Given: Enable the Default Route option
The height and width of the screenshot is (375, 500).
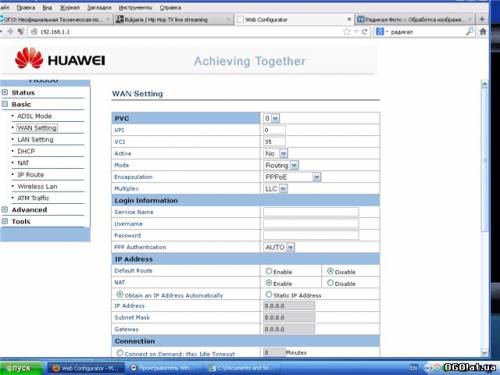Looking at the screenshot, I should pyautogui.click(x=269, y=271).
